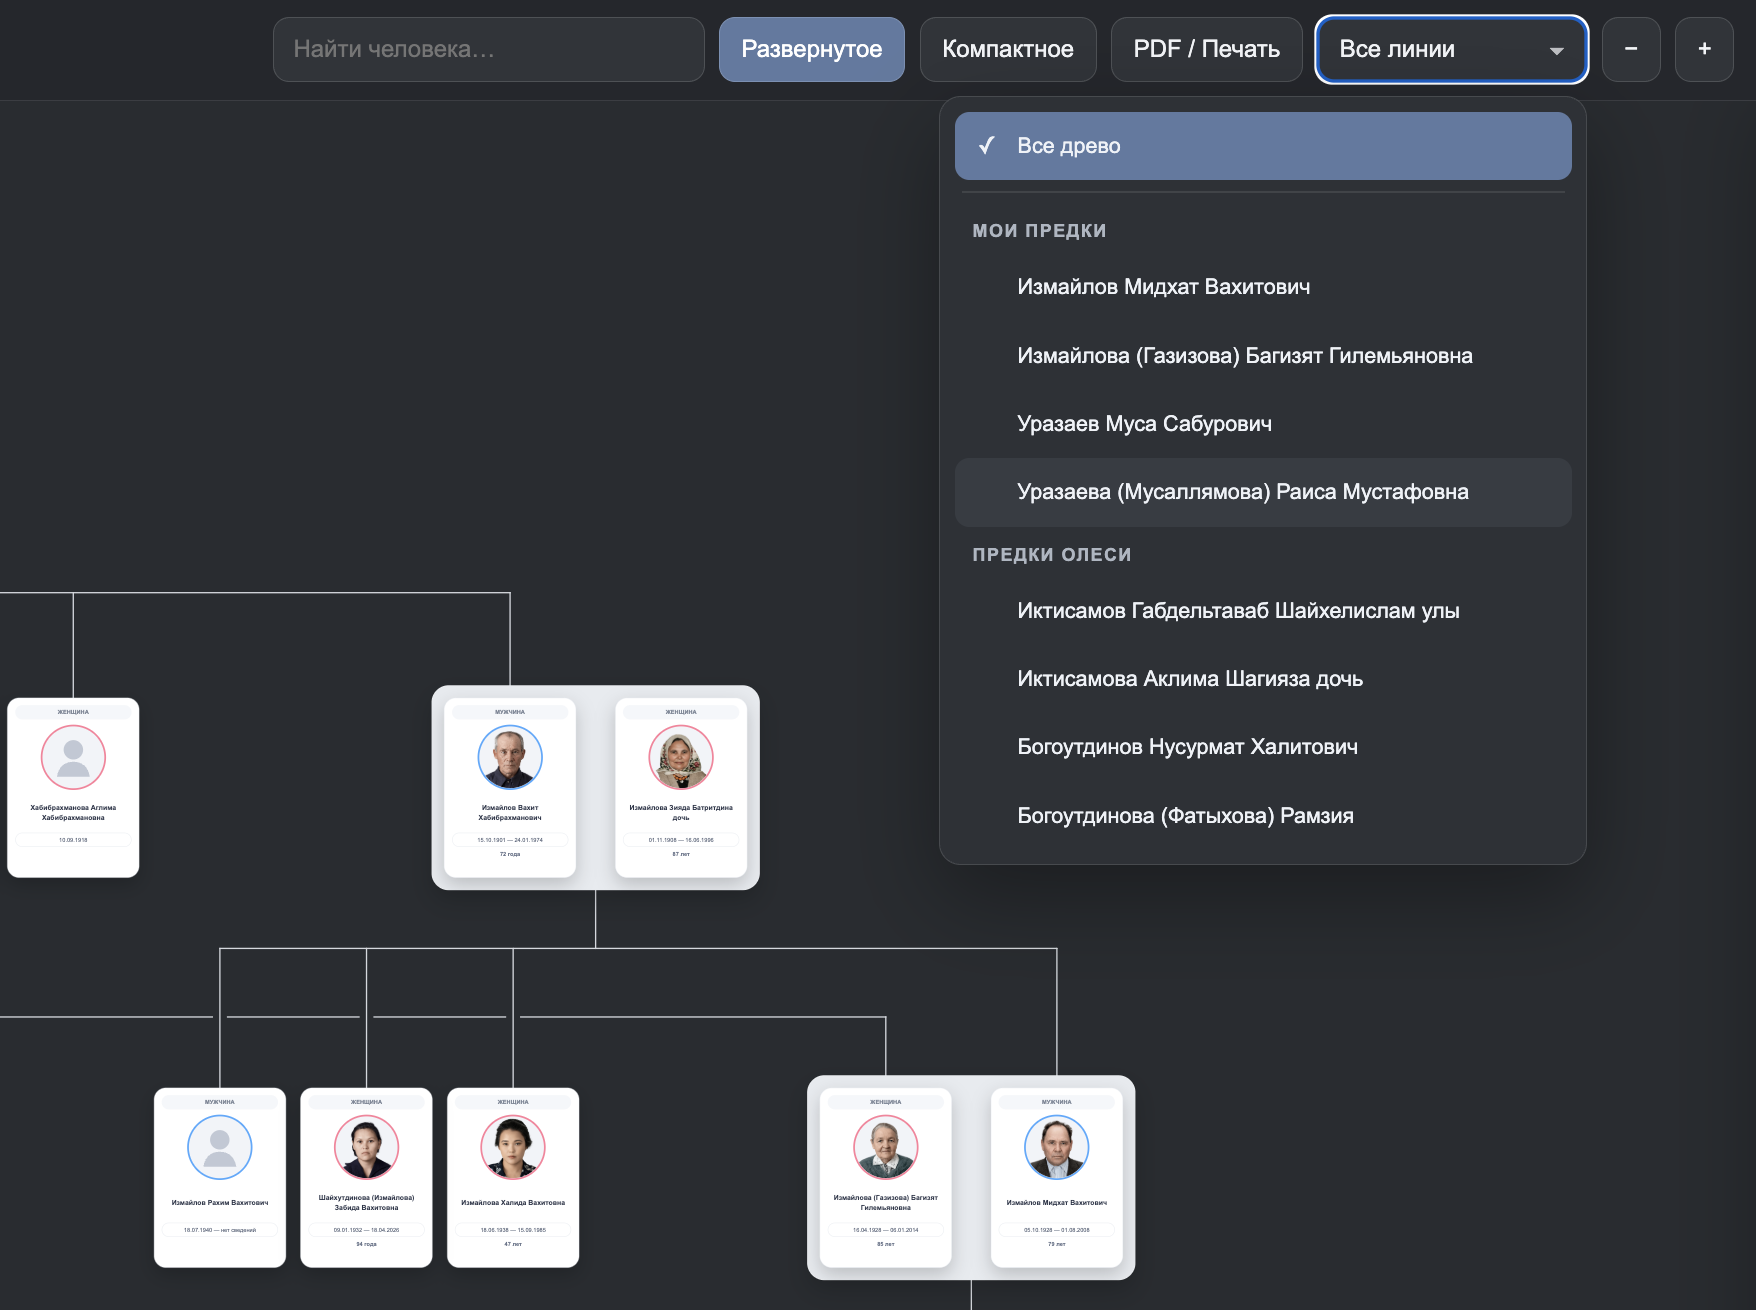The width and height of the screenshot is (1756, 1310).
Task: Click photo of Измайлов Мидхат Вахитович card
Action: click(1057, 1147)
